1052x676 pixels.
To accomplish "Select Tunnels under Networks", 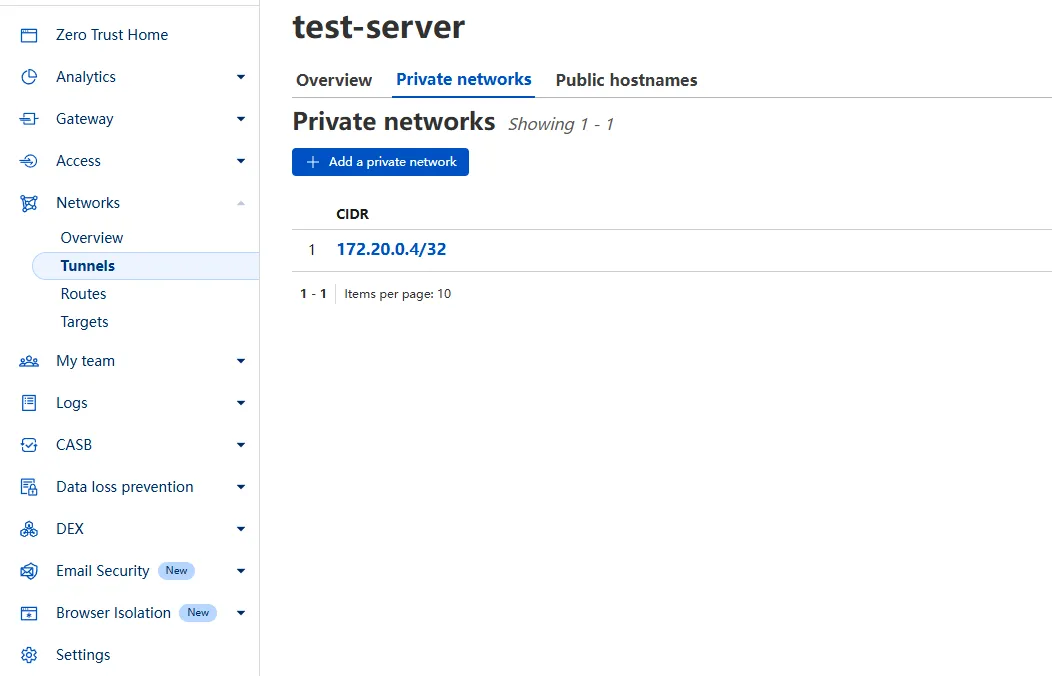I will 88,265.
